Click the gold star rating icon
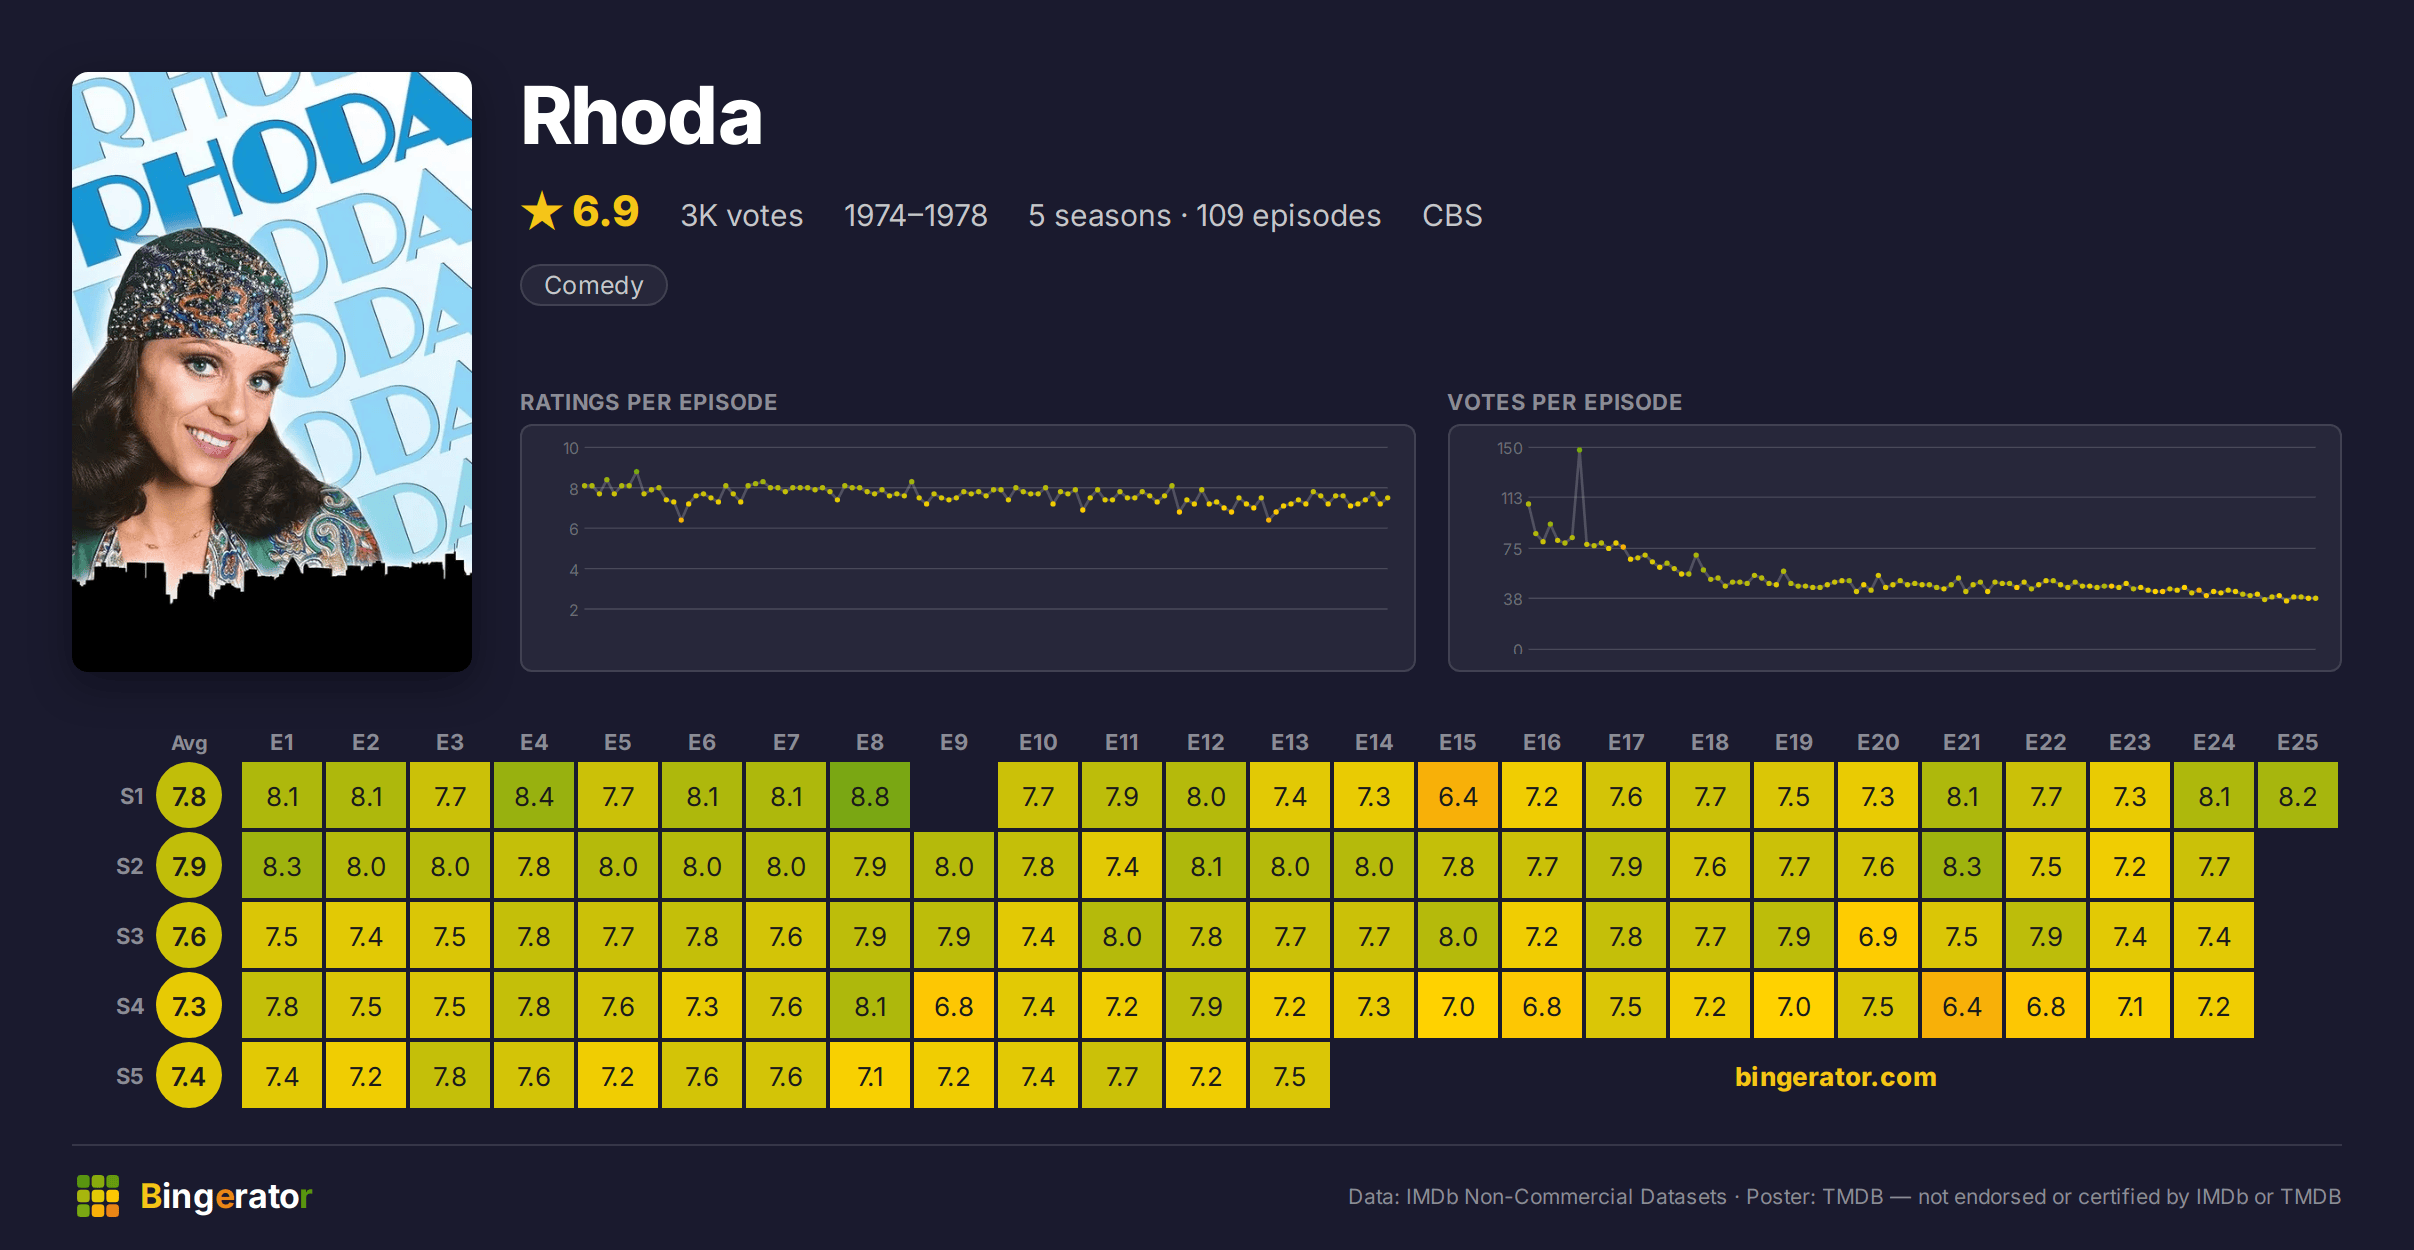The width and height of the screenshot is (2414, 1250). [542, 211]
